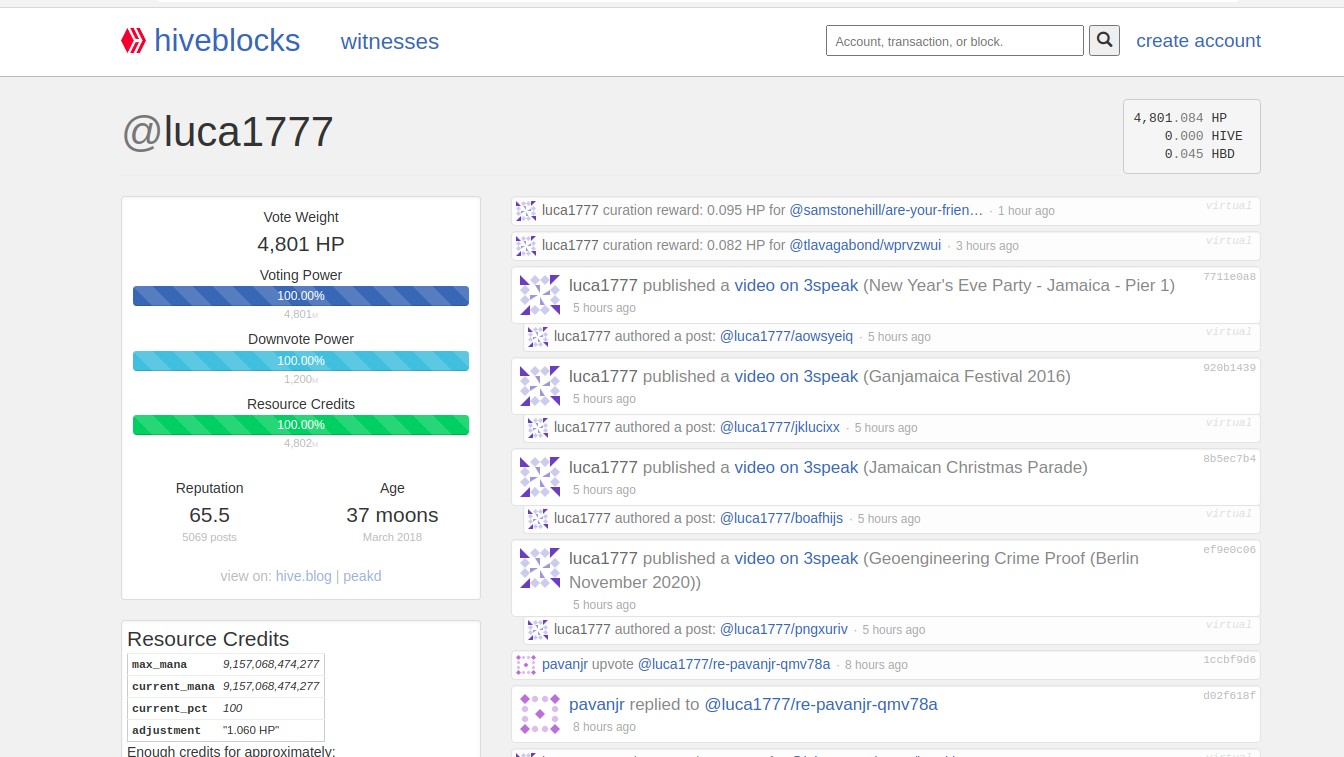1344x757 pixels.
Task: Open @samstonehill/are-your-frien… post link
Action: click(x=886, y=211)
